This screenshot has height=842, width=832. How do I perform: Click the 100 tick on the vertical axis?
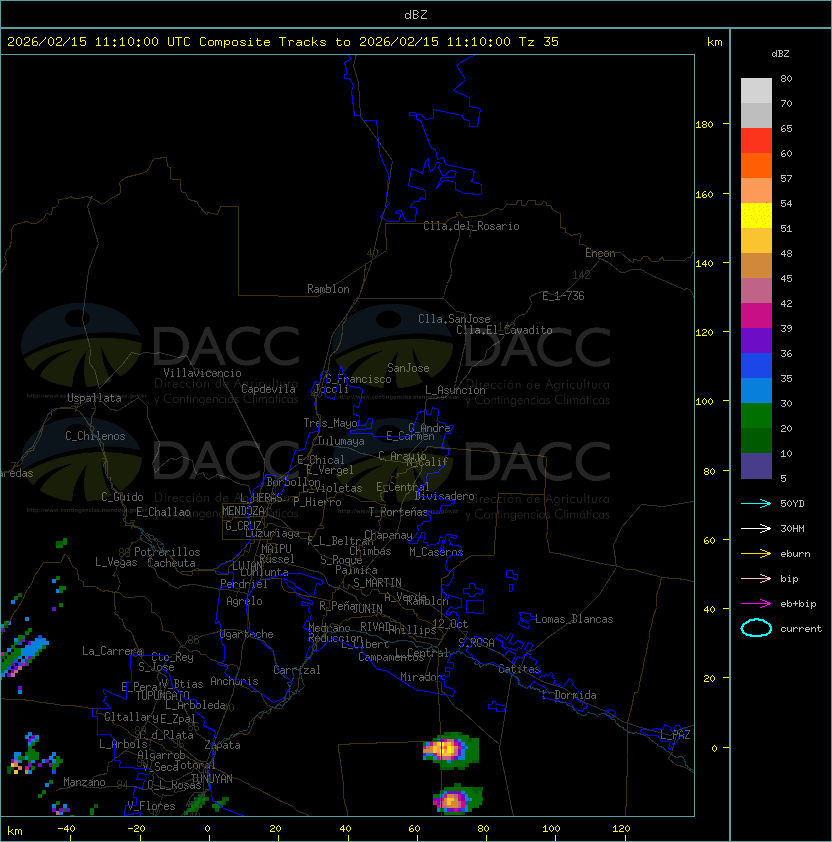point(704,402)
